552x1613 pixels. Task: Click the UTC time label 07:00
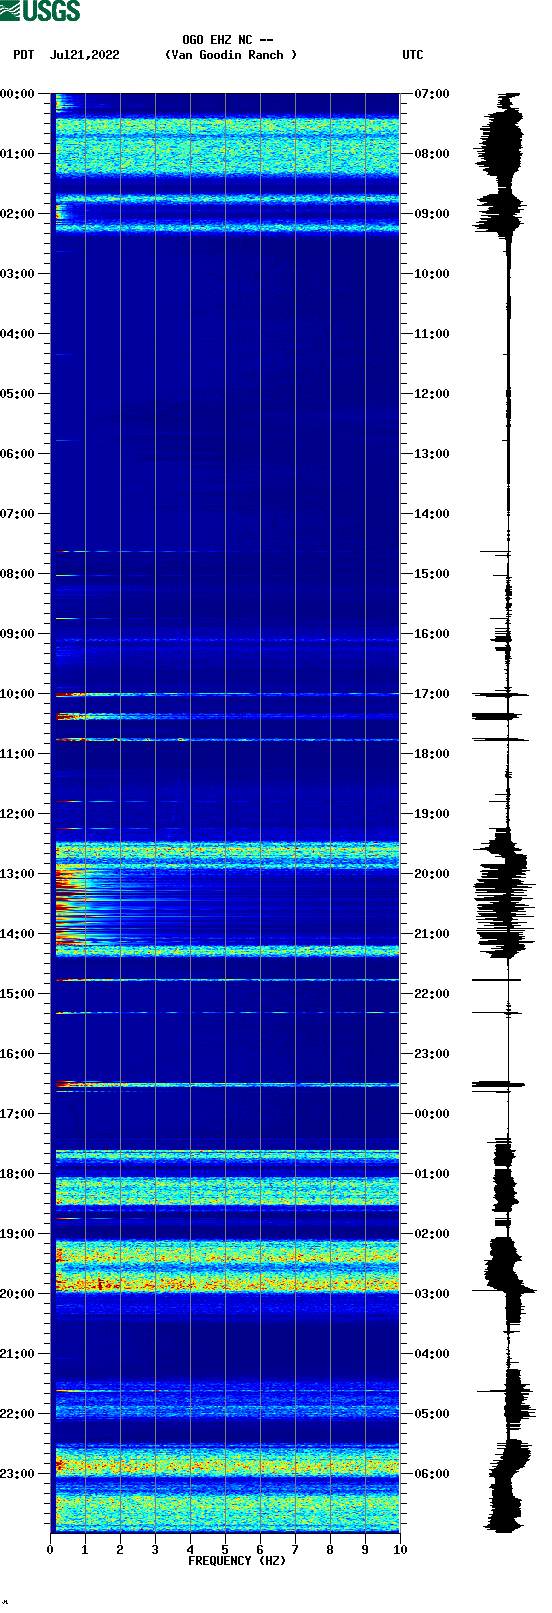tap(432, 94)
